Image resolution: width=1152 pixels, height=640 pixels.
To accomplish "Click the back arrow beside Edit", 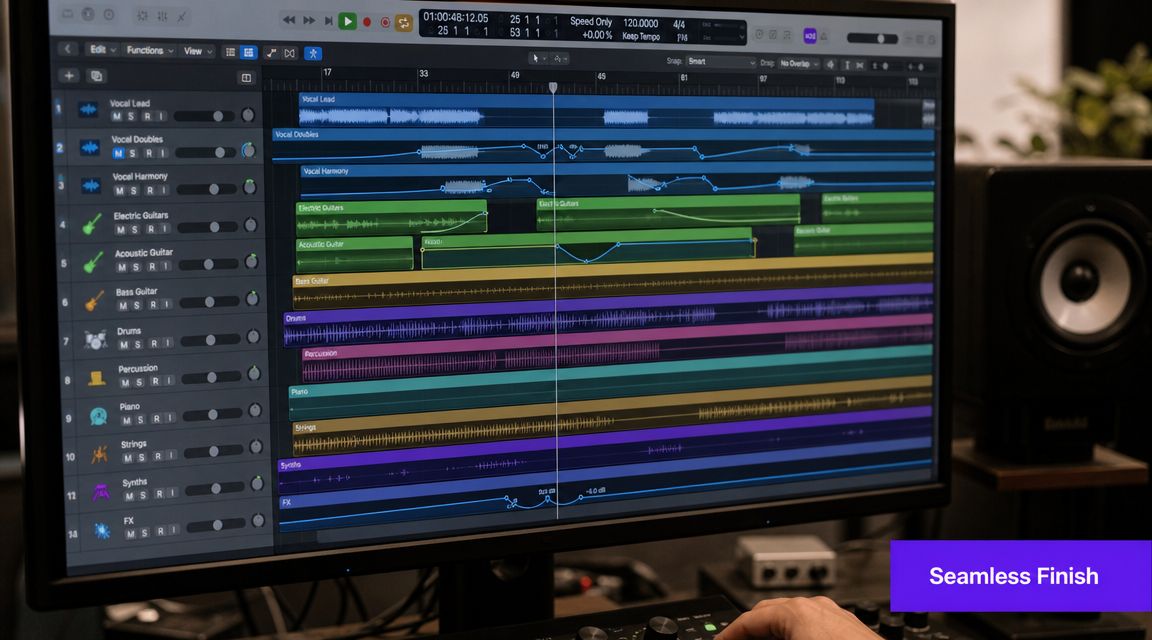I will [x=68, y=48].
